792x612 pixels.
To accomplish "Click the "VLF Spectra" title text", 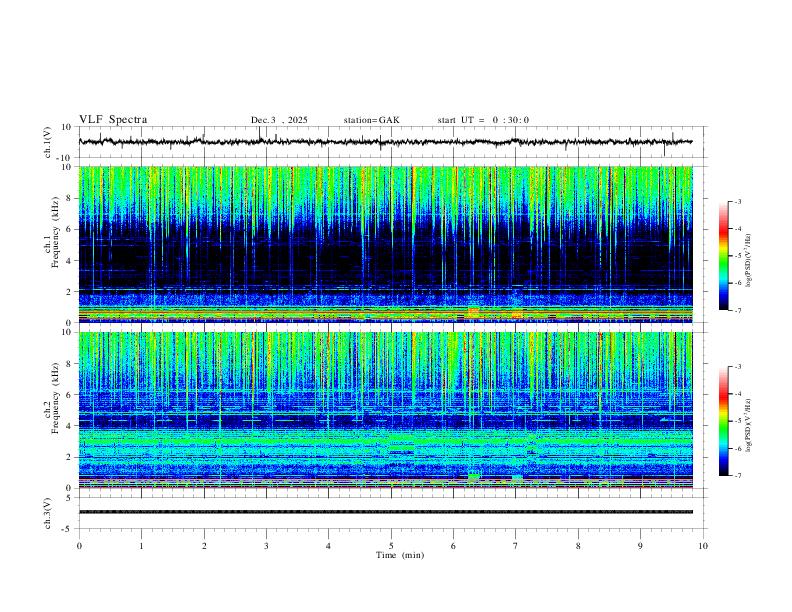I will (x=113, y=120).
